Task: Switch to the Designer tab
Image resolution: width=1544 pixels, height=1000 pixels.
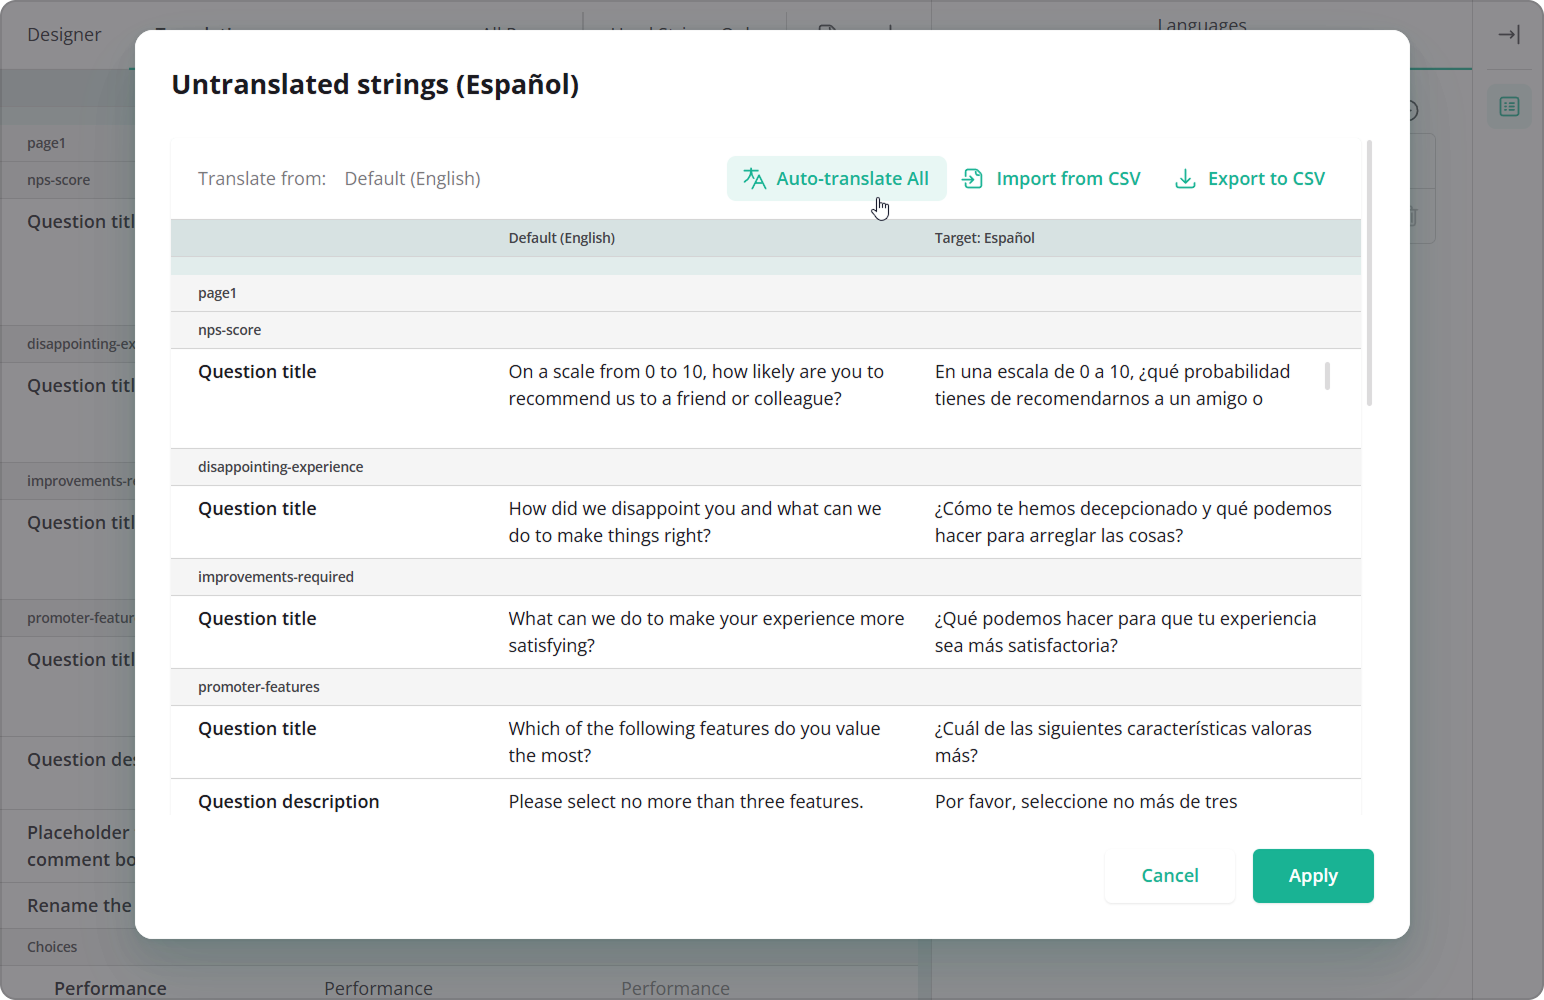Action: tap(64, 35)
